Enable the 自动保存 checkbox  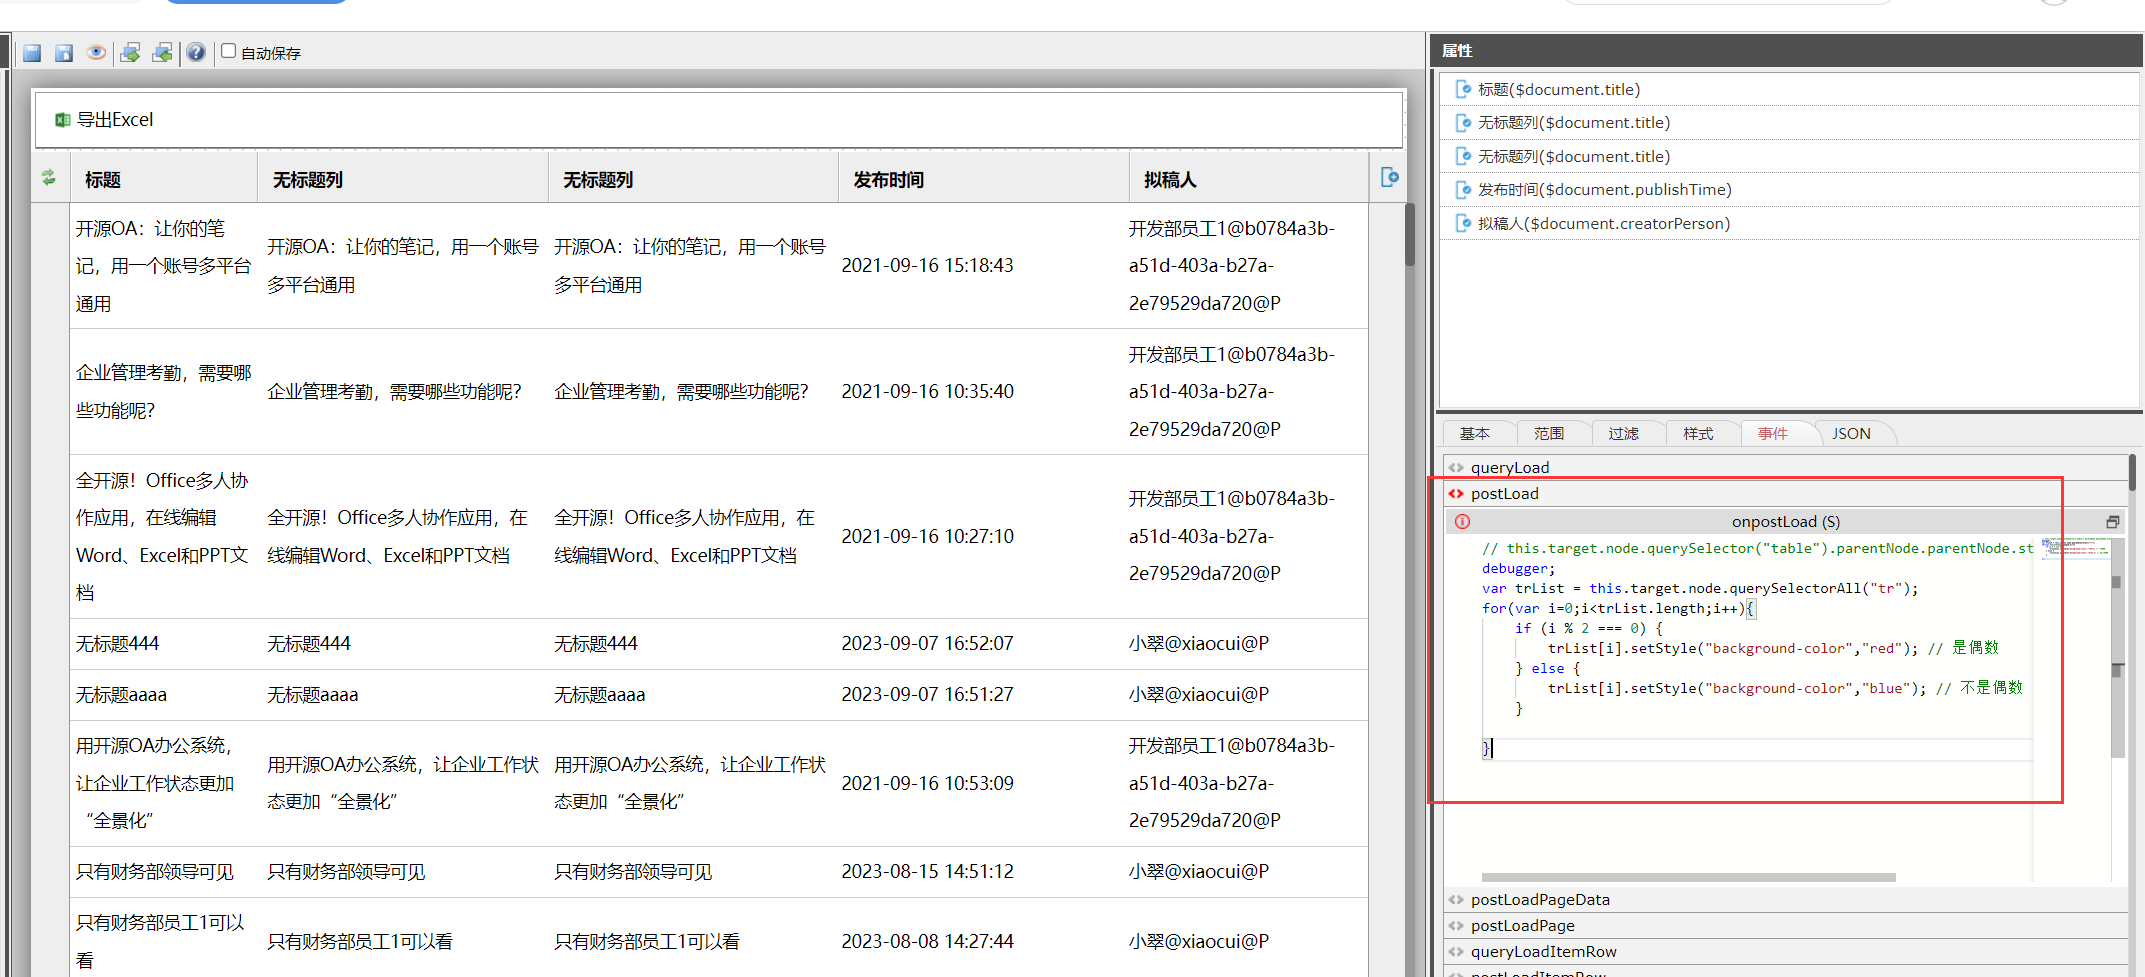(x=229, y=51)
